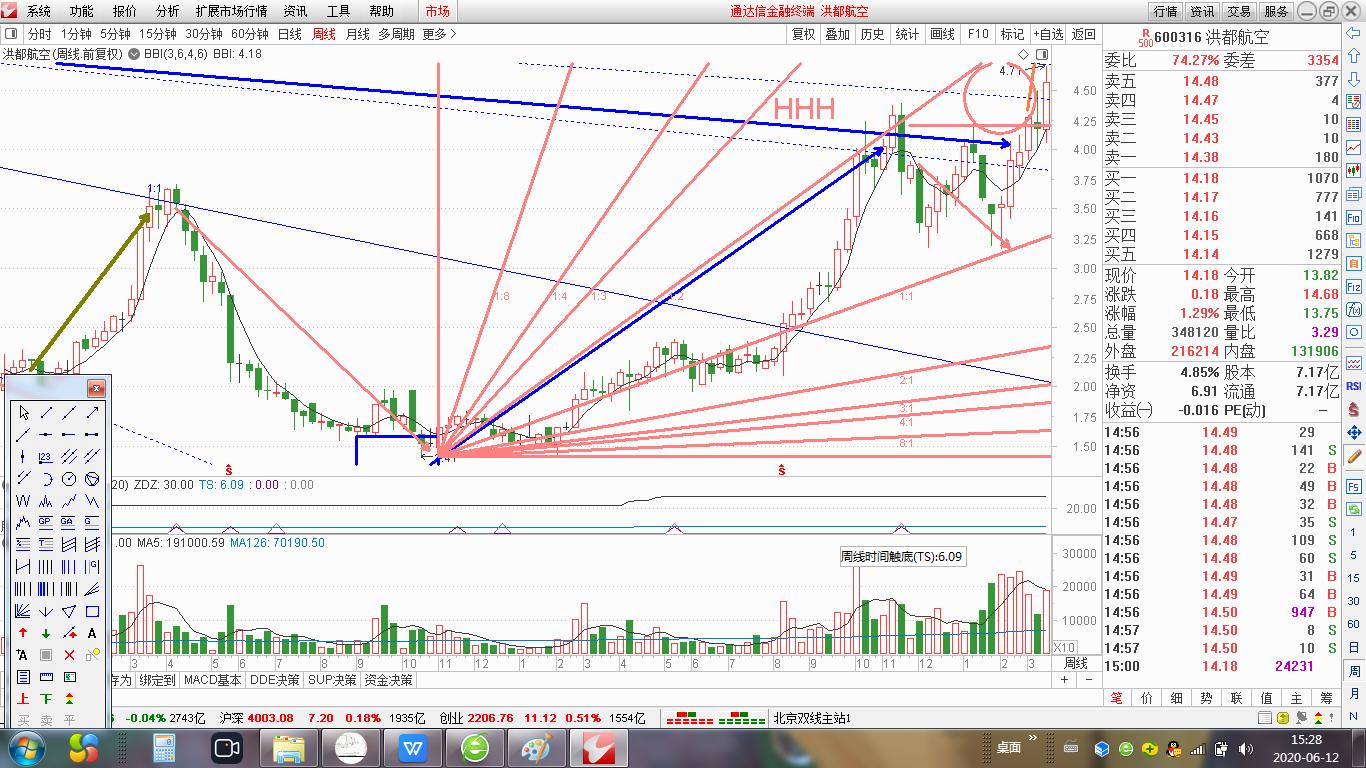Click the red 上 marker tool

(23, 699)
